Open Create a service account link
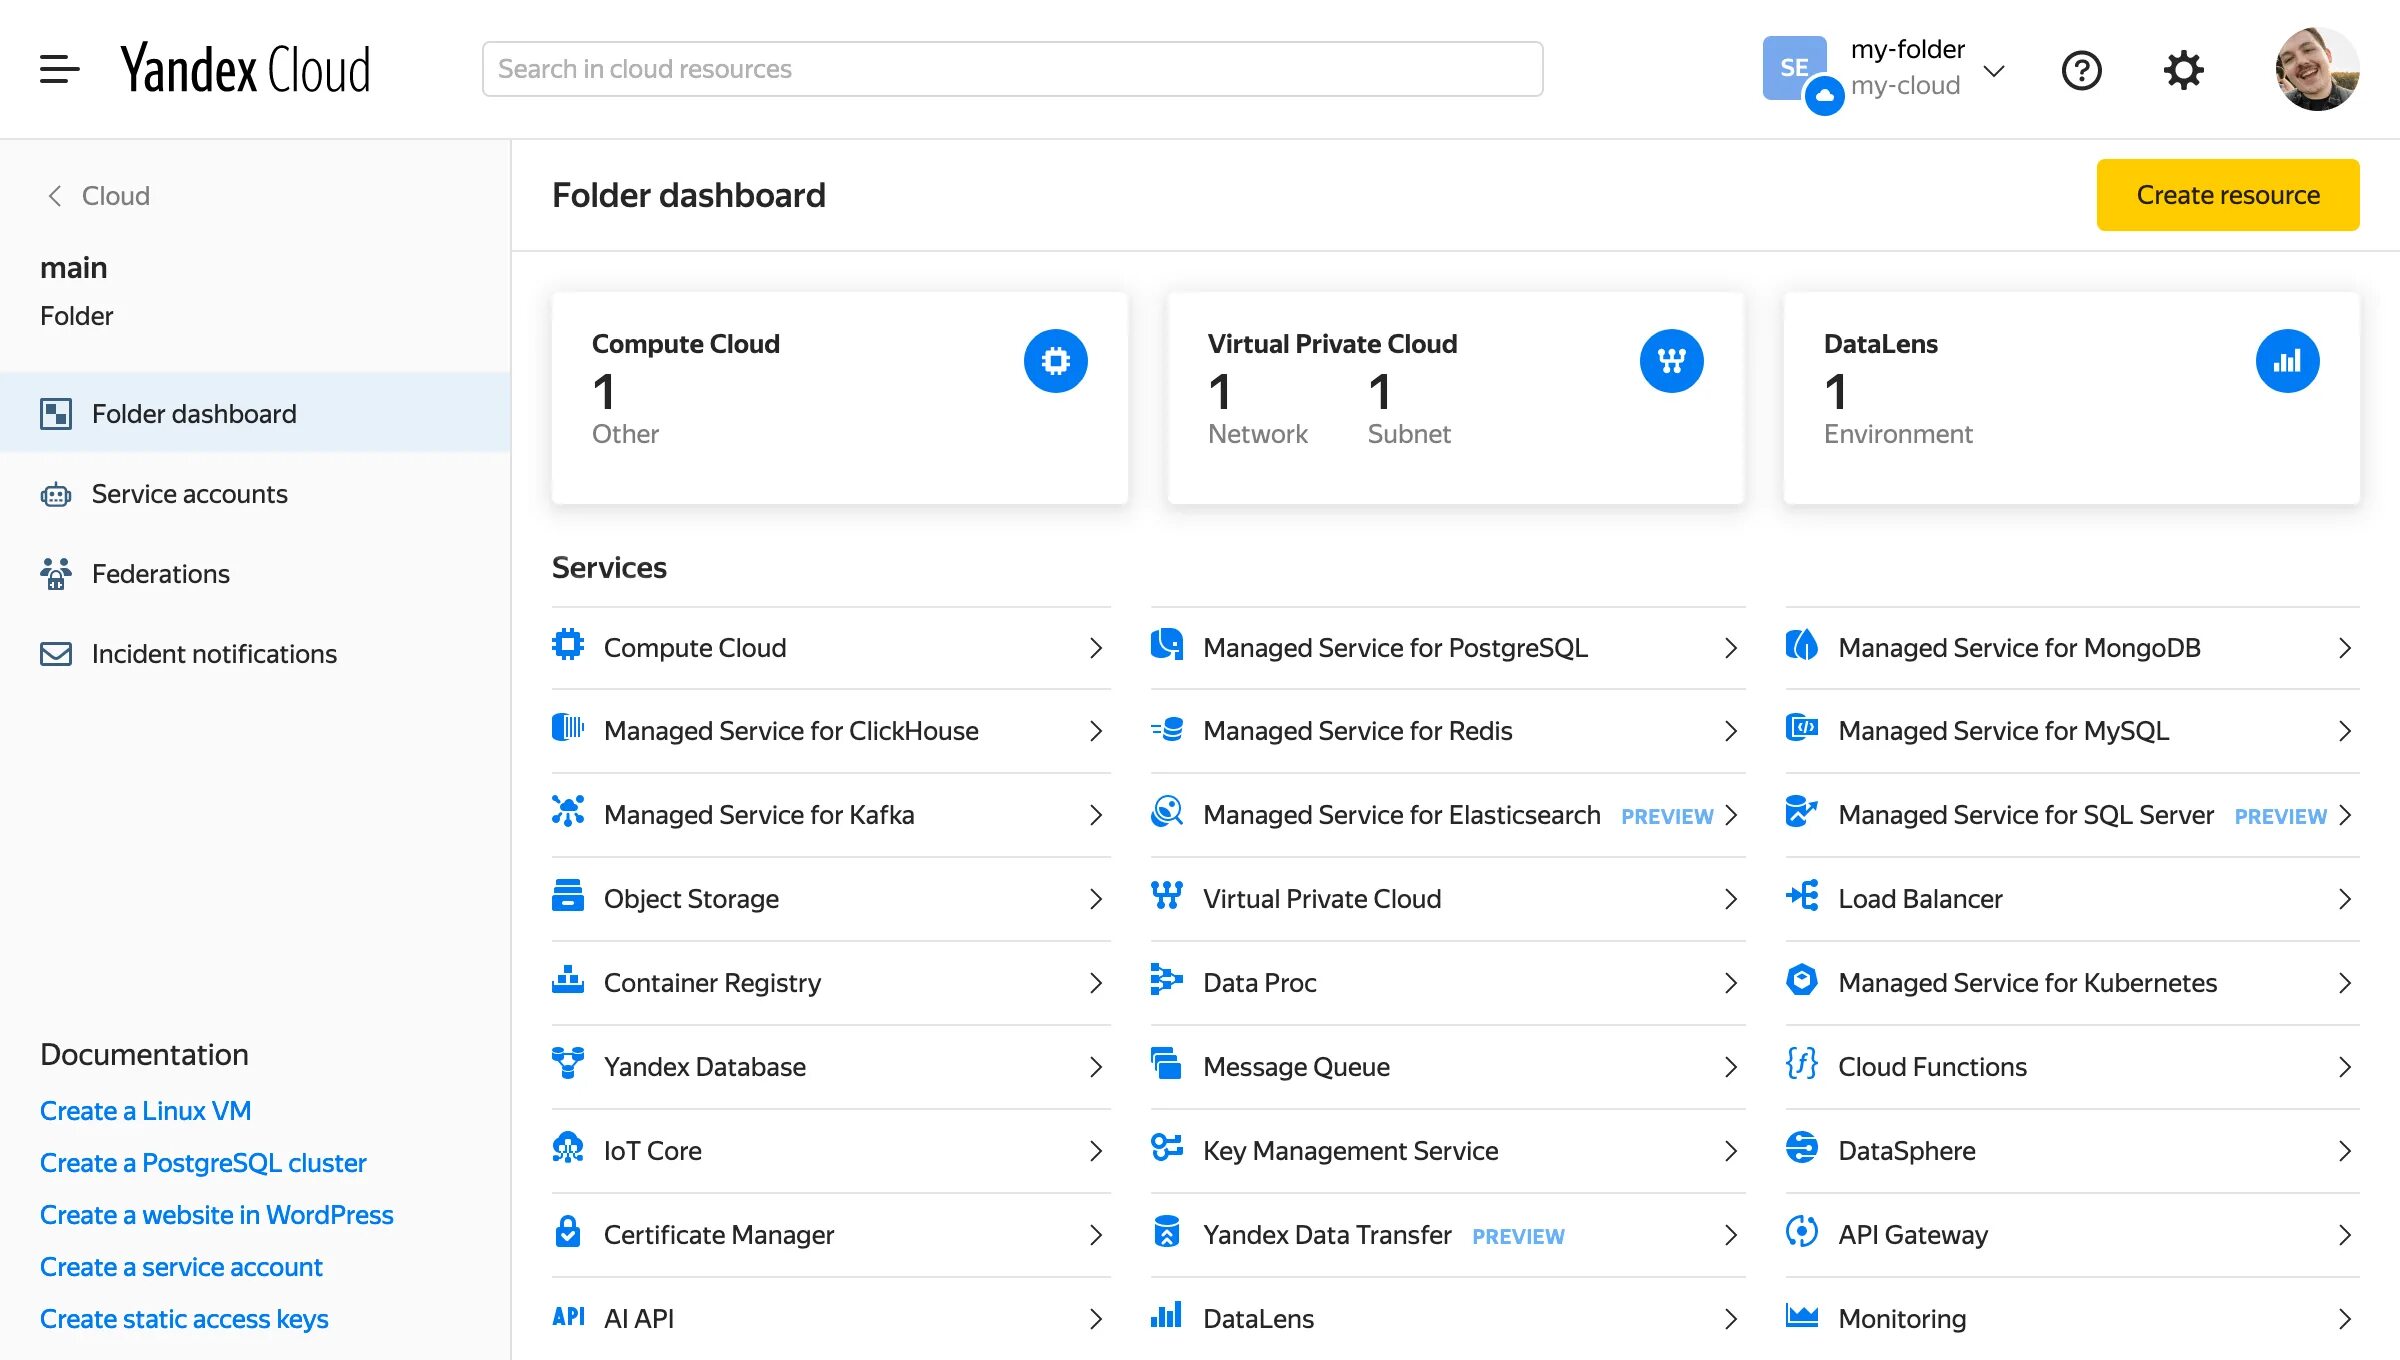The width and height of the screenshot is (2400, 1360). point(181,1266)
